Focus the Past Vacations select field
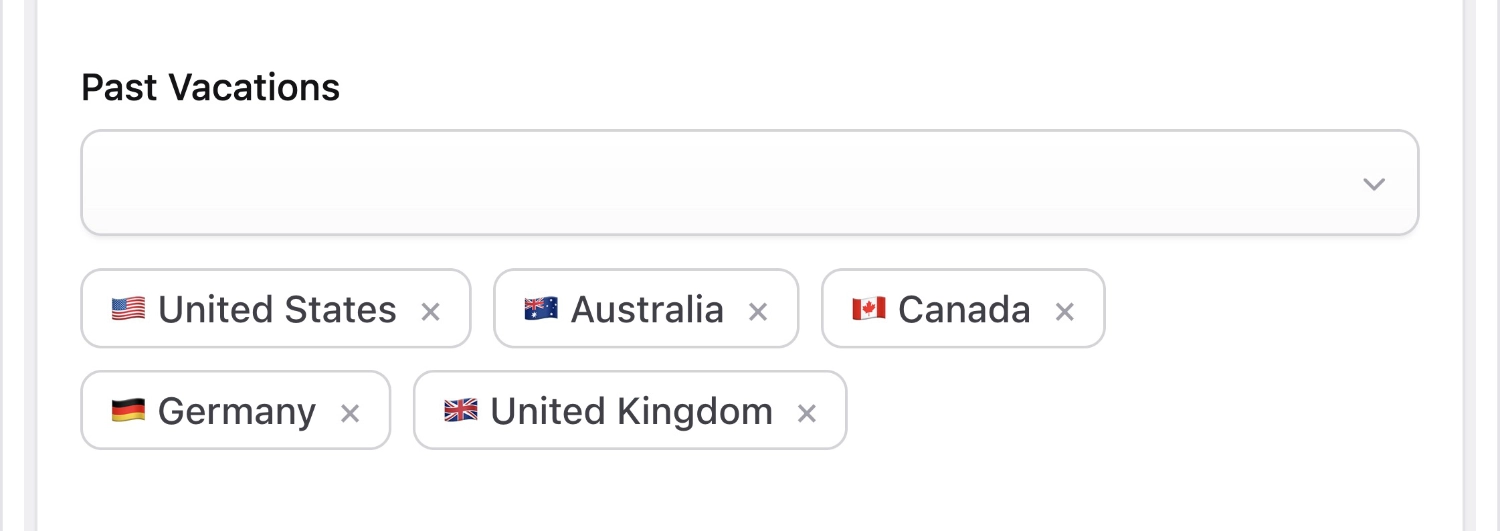 (700, 183)
